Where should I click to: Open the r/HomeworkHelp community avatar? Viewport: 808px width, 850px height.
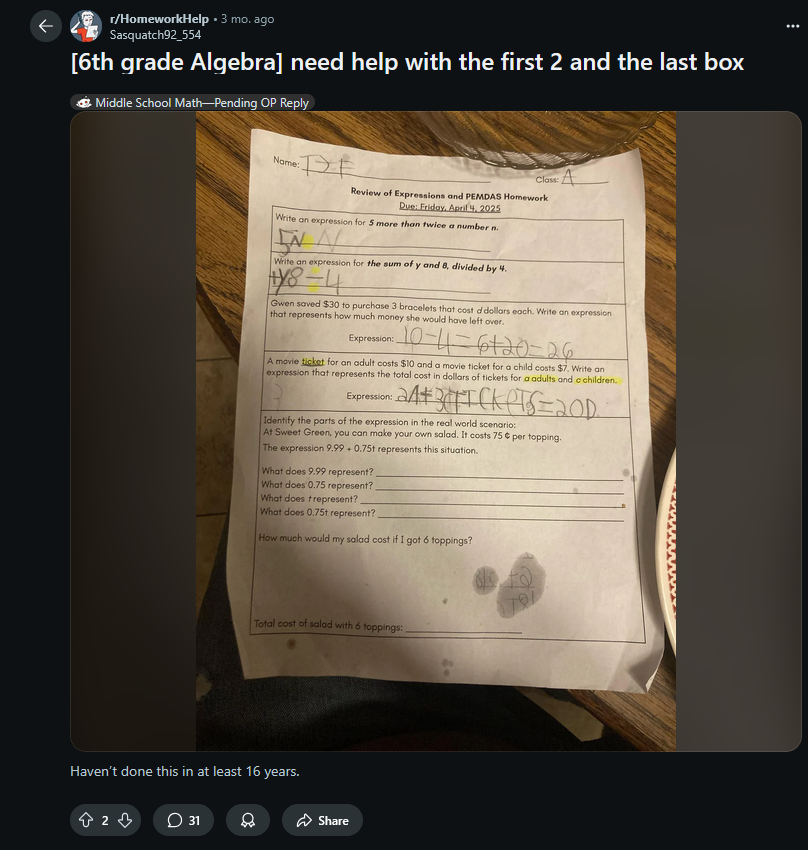coord(86,26)
